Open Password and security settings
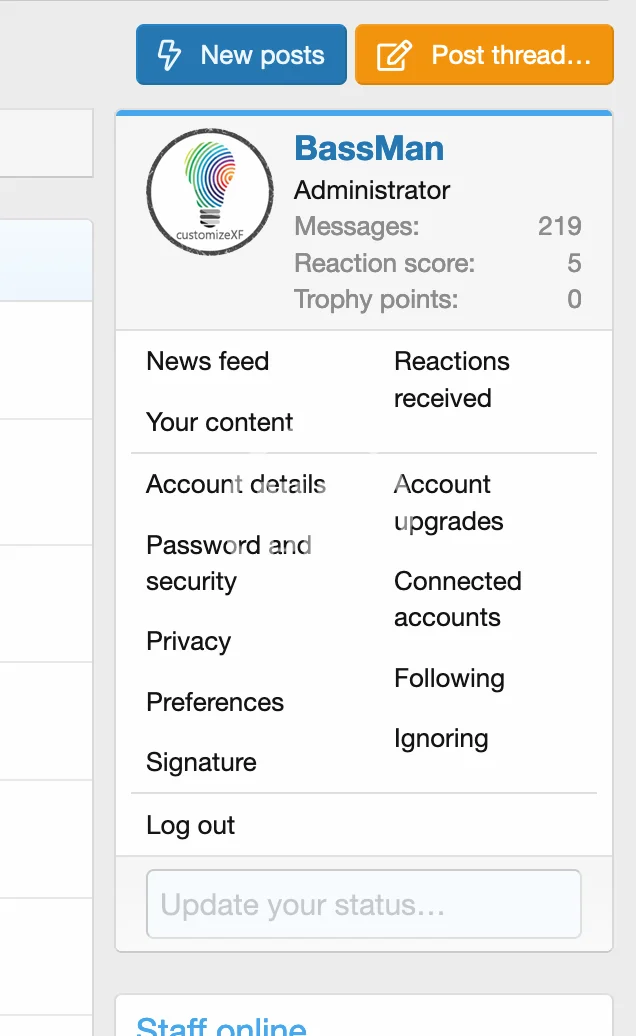Viewport: 636px width, 1036px height. (229, 563)
